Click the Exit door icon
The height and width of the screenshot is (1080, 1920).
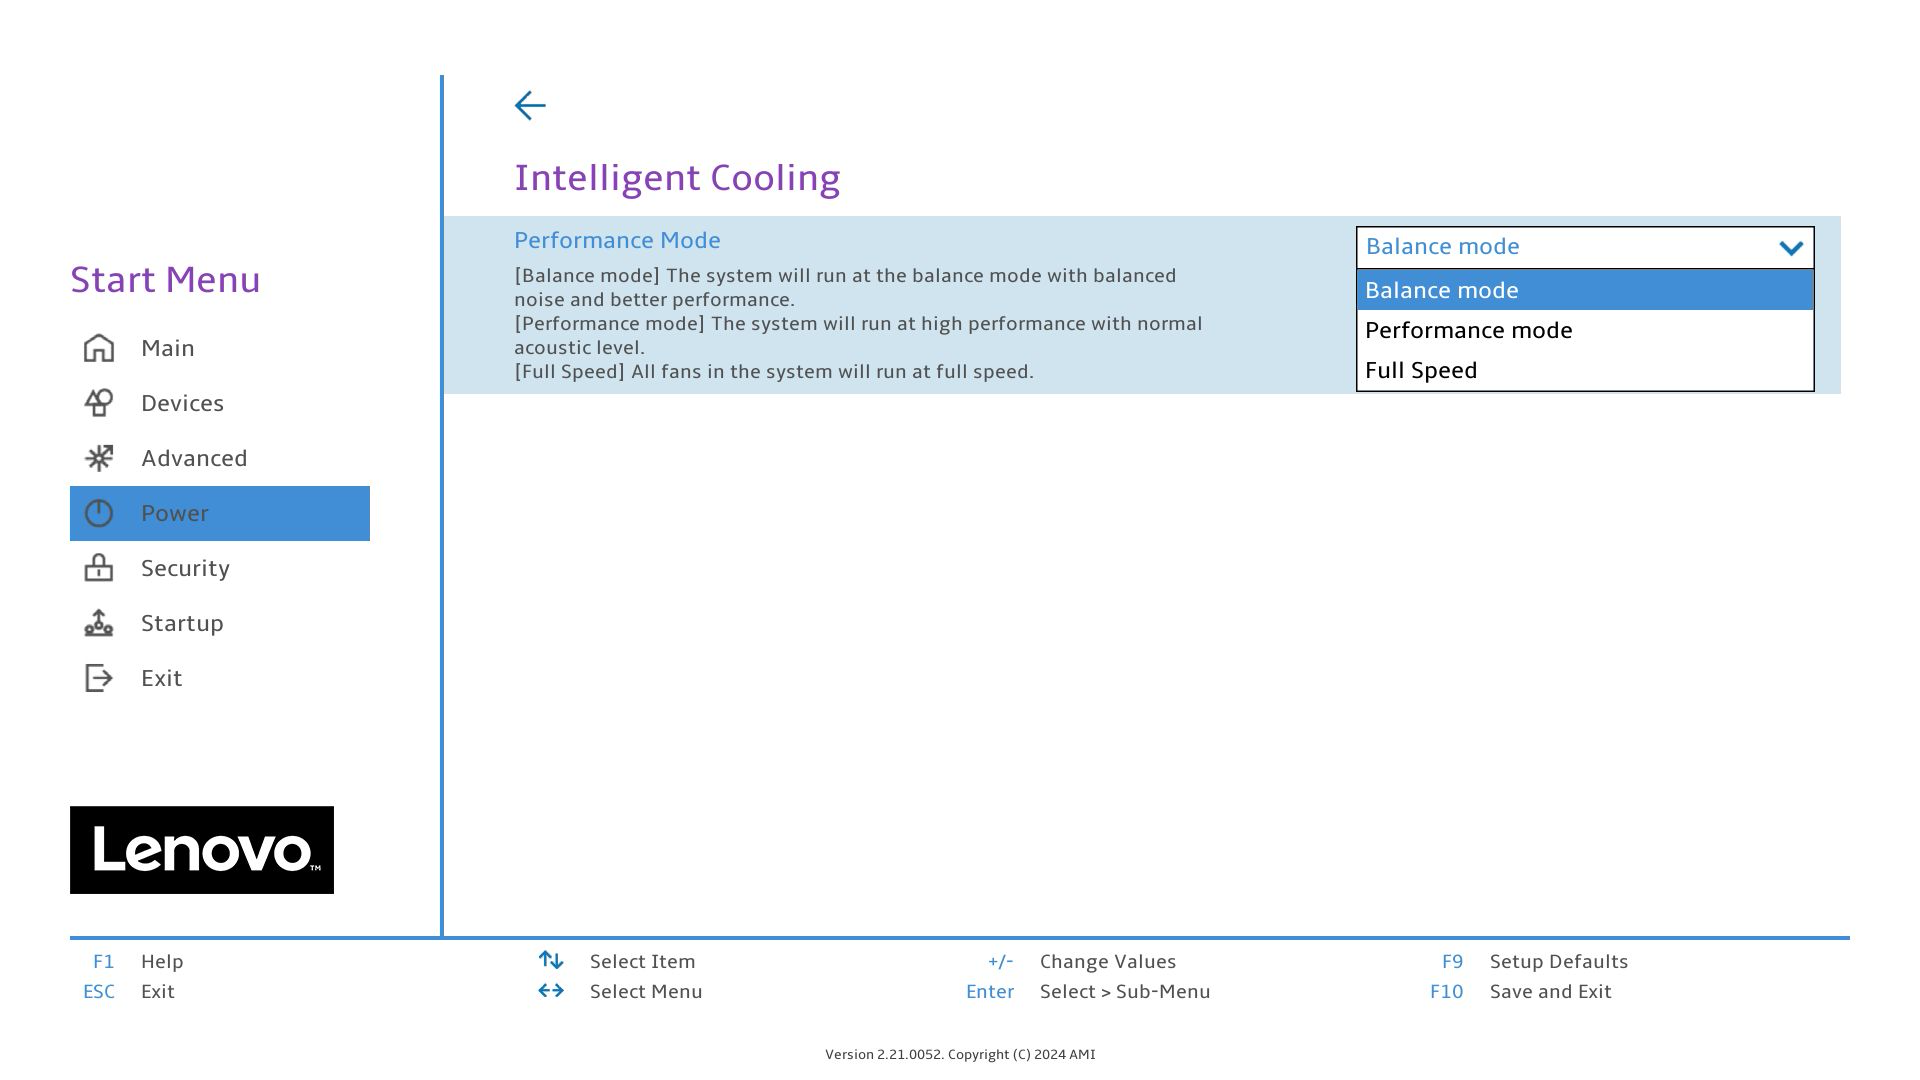click(x=99, y=678)
